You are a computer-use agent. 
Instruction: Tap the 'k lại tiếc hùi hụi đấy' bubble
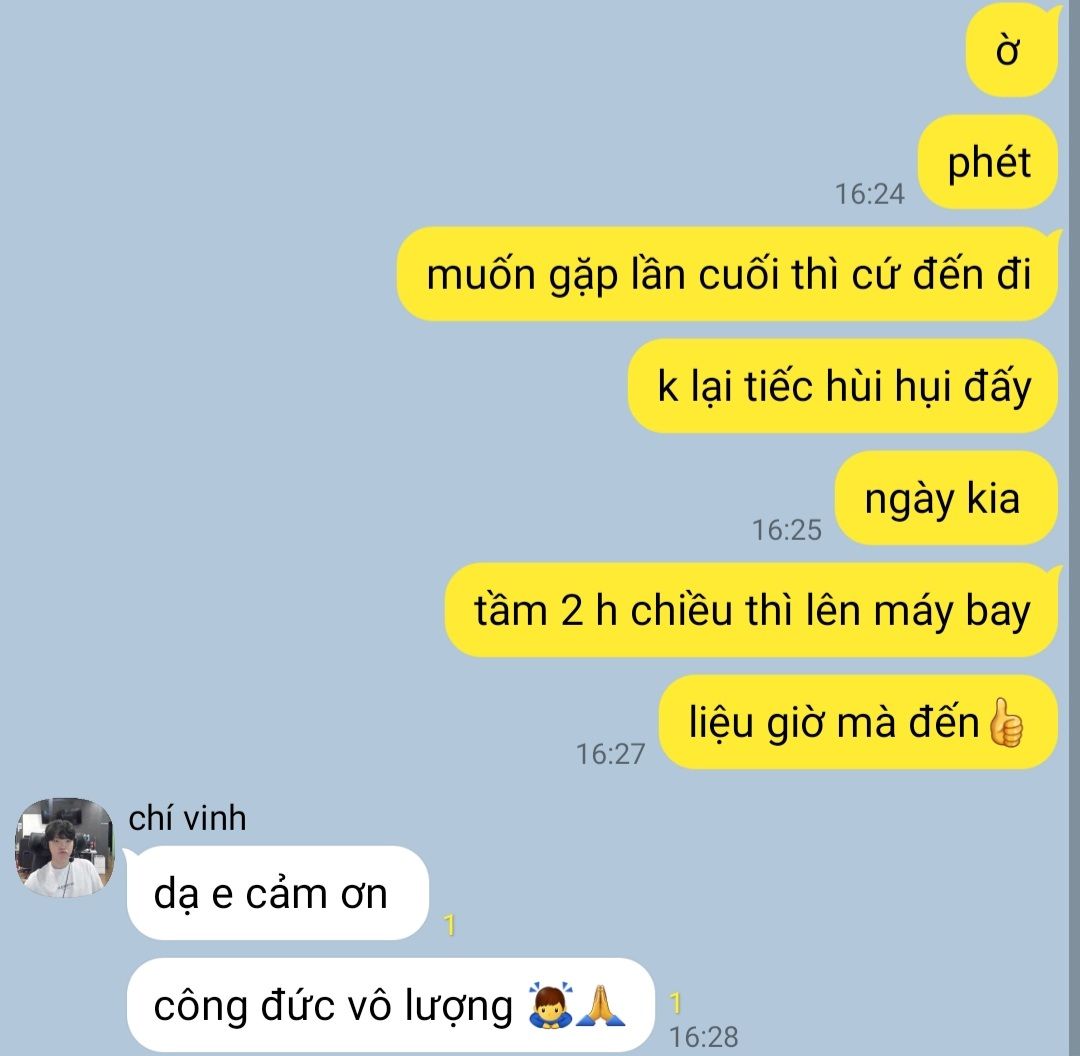[x=843, y=386]
